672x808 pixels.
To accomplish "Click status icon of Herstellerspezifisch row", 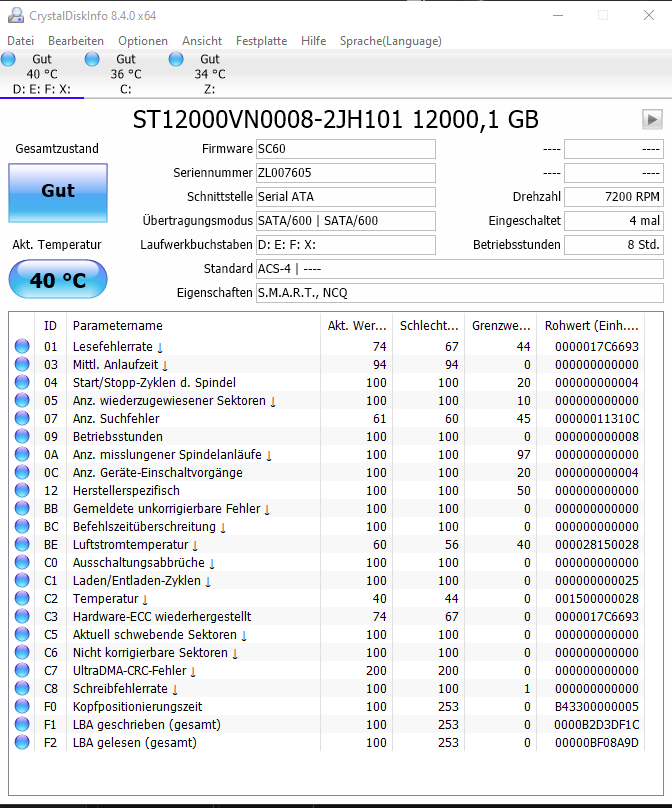I will (x=22, y=491).
